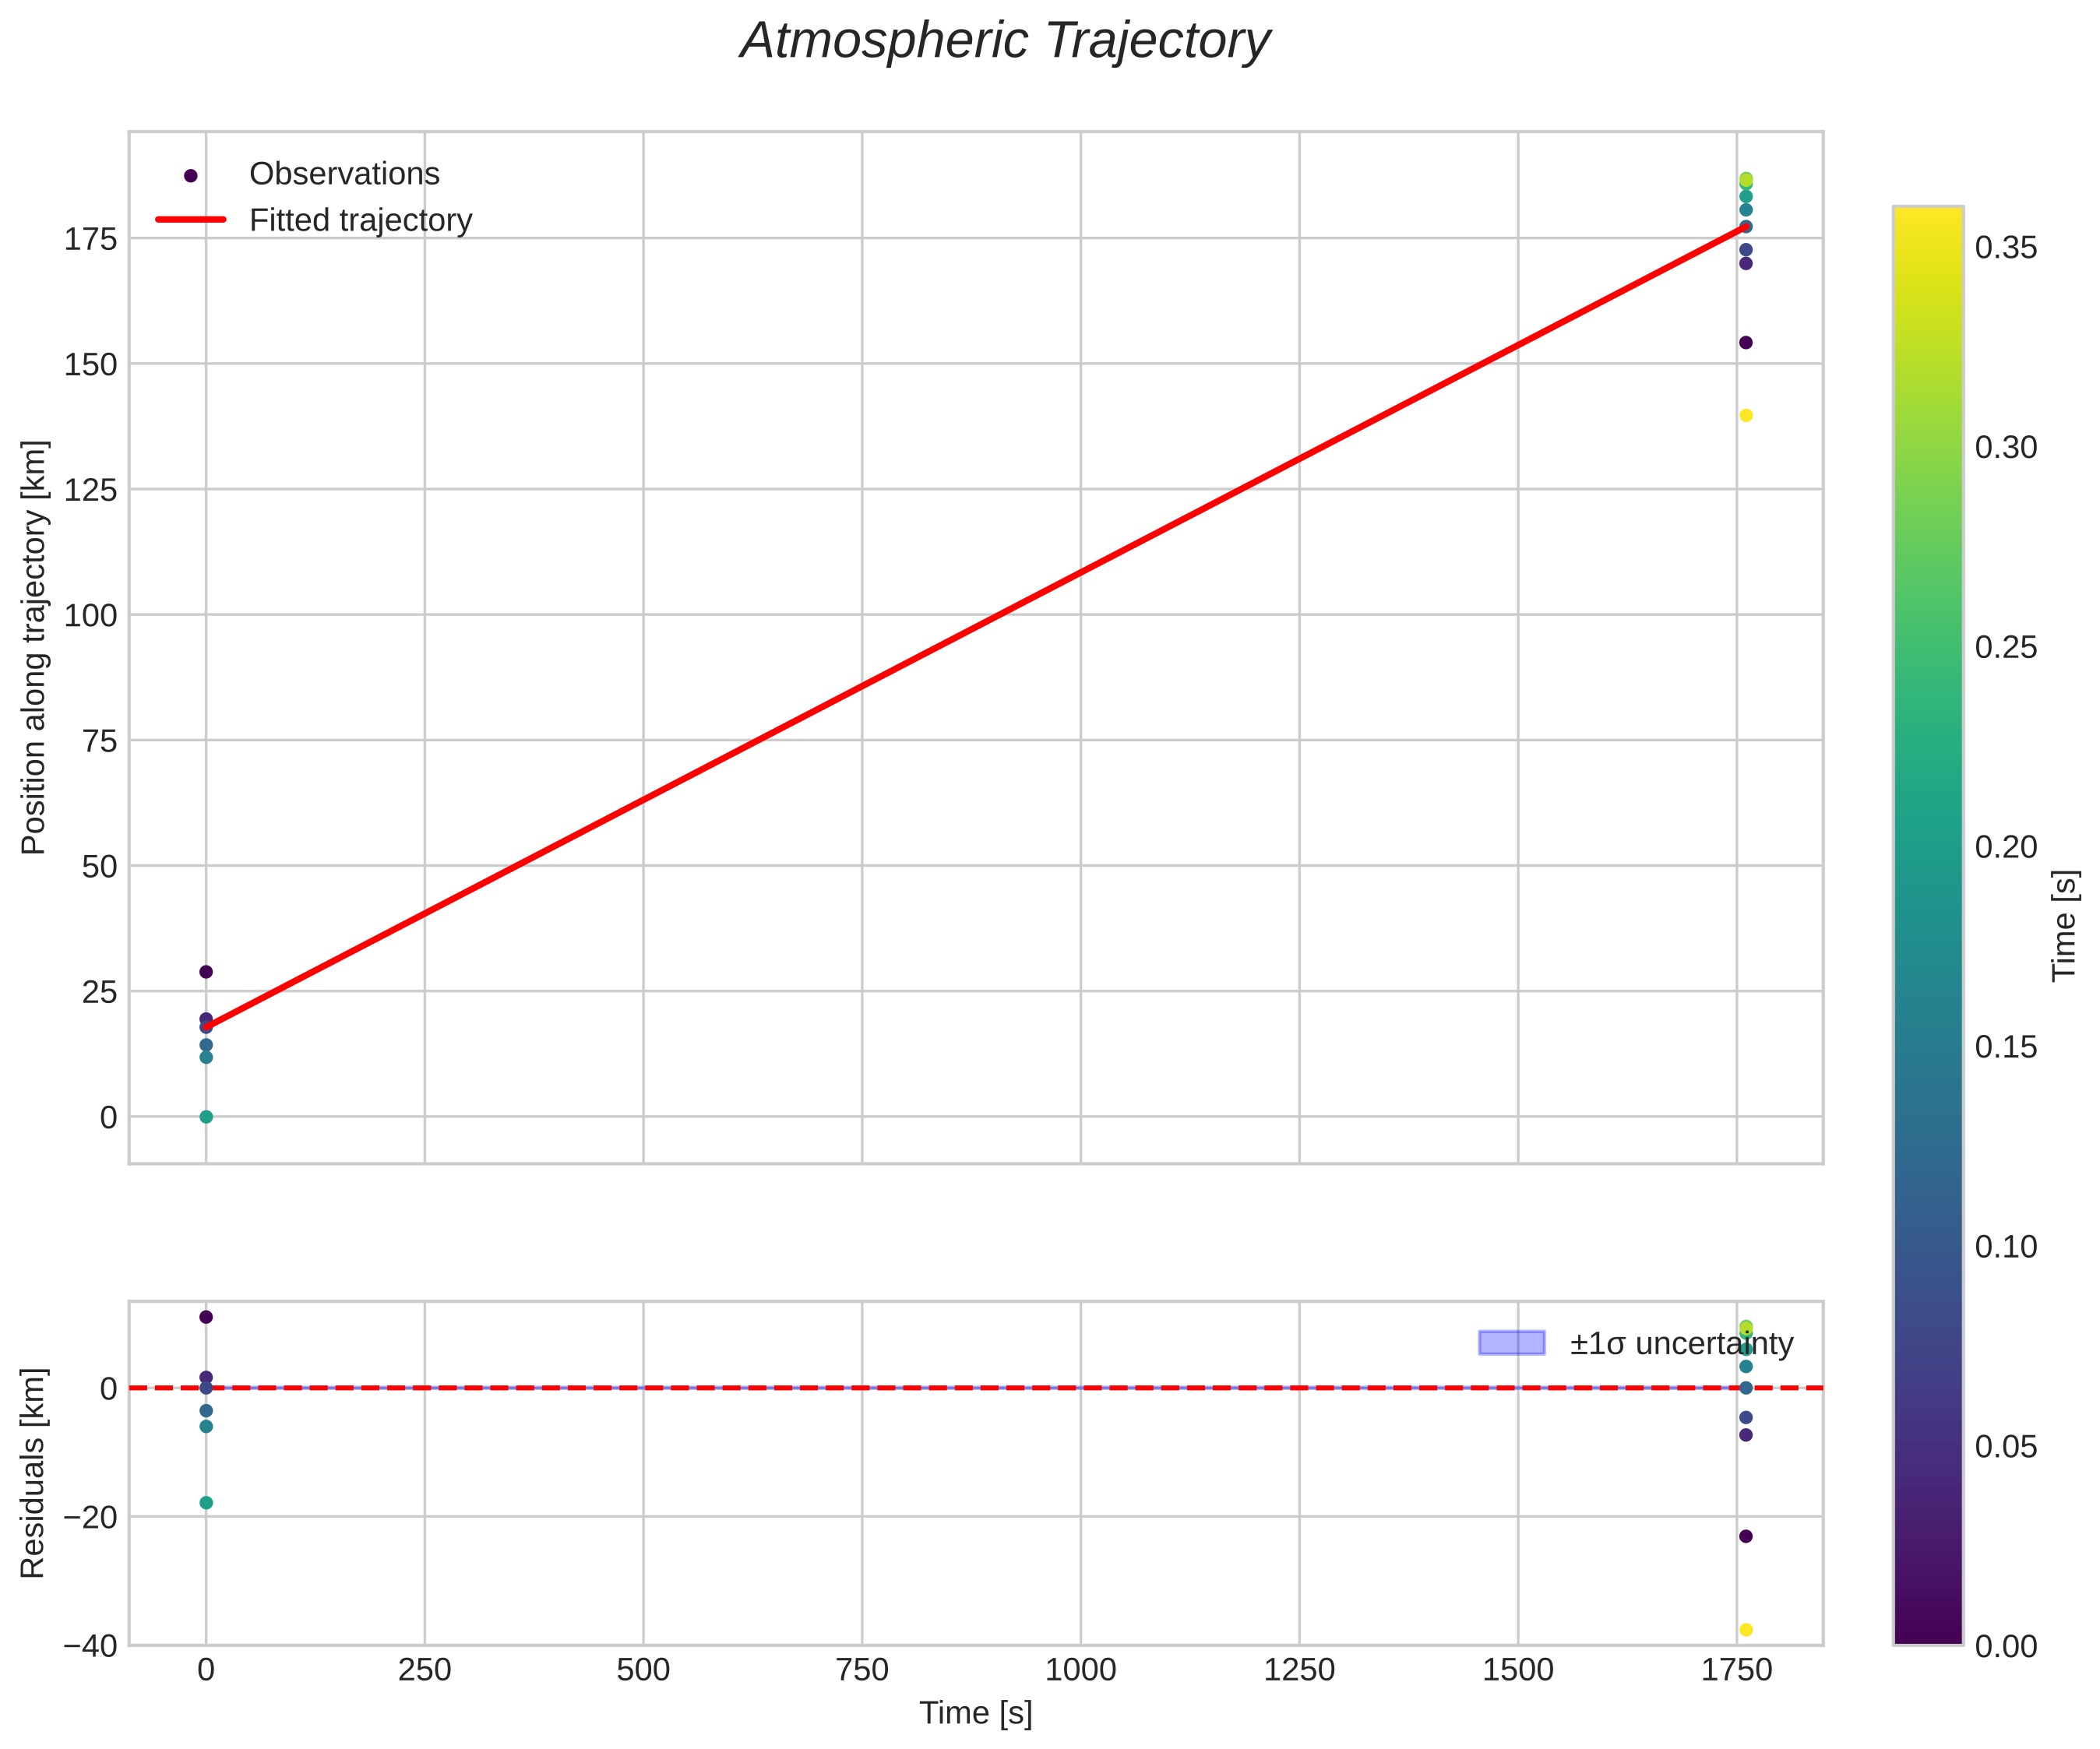Click the colorbar at the 0.20 level

[x=1927, y=846]
